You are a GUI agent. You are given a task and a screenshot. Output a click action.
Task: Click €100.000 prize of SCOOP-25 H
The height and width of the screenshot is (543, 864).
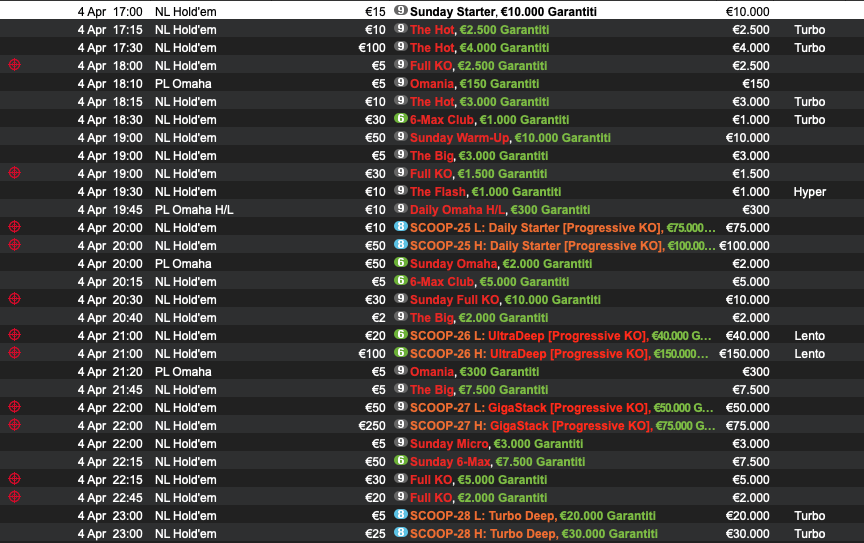pyautogui.click(x=744, y=246)
